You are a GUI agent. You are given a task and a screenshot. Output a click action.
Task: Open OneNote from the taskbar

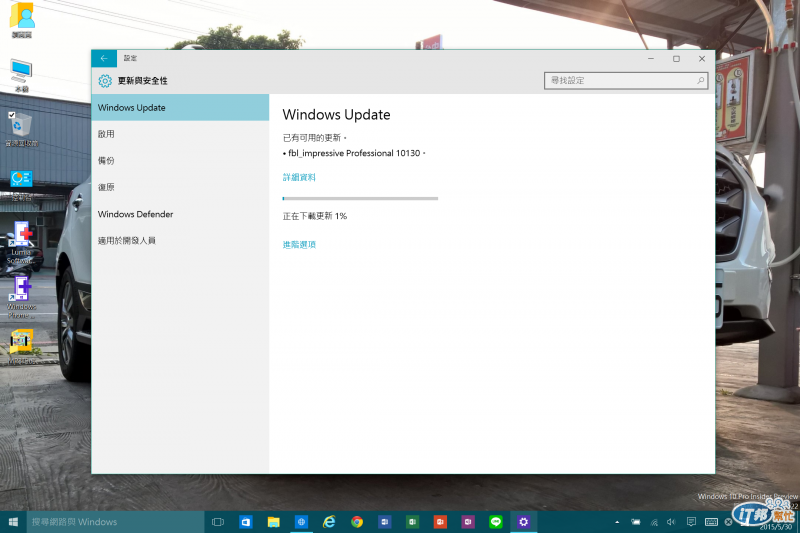click(x=468, y=522)
